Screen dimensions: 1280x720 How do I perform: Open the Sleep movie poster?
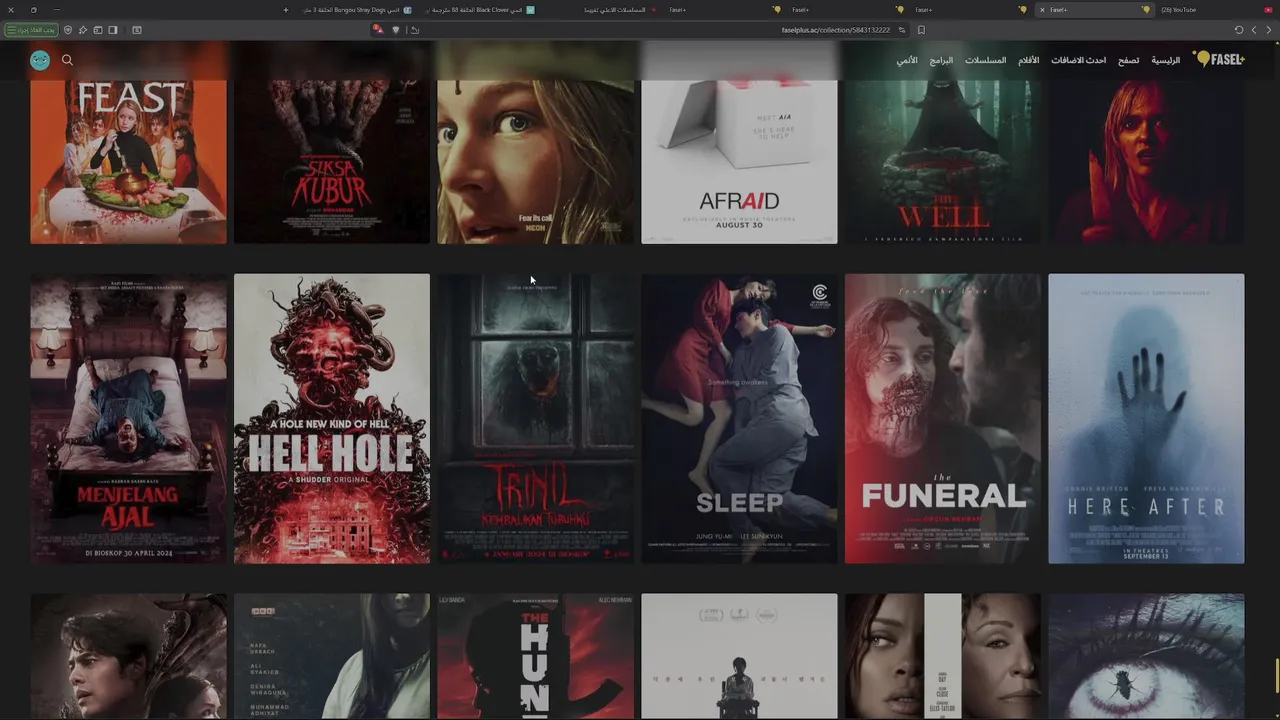pos(739,419)
